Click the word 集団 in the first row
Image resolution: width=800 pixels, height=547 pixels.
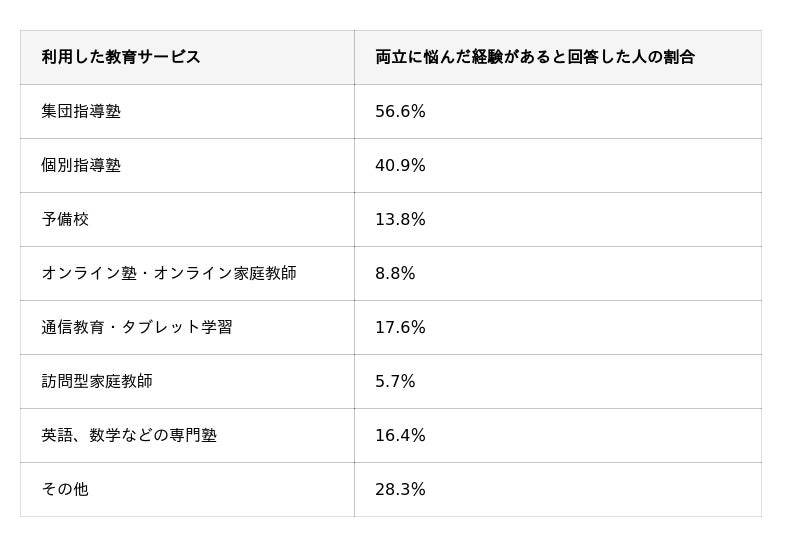(57, 111)
